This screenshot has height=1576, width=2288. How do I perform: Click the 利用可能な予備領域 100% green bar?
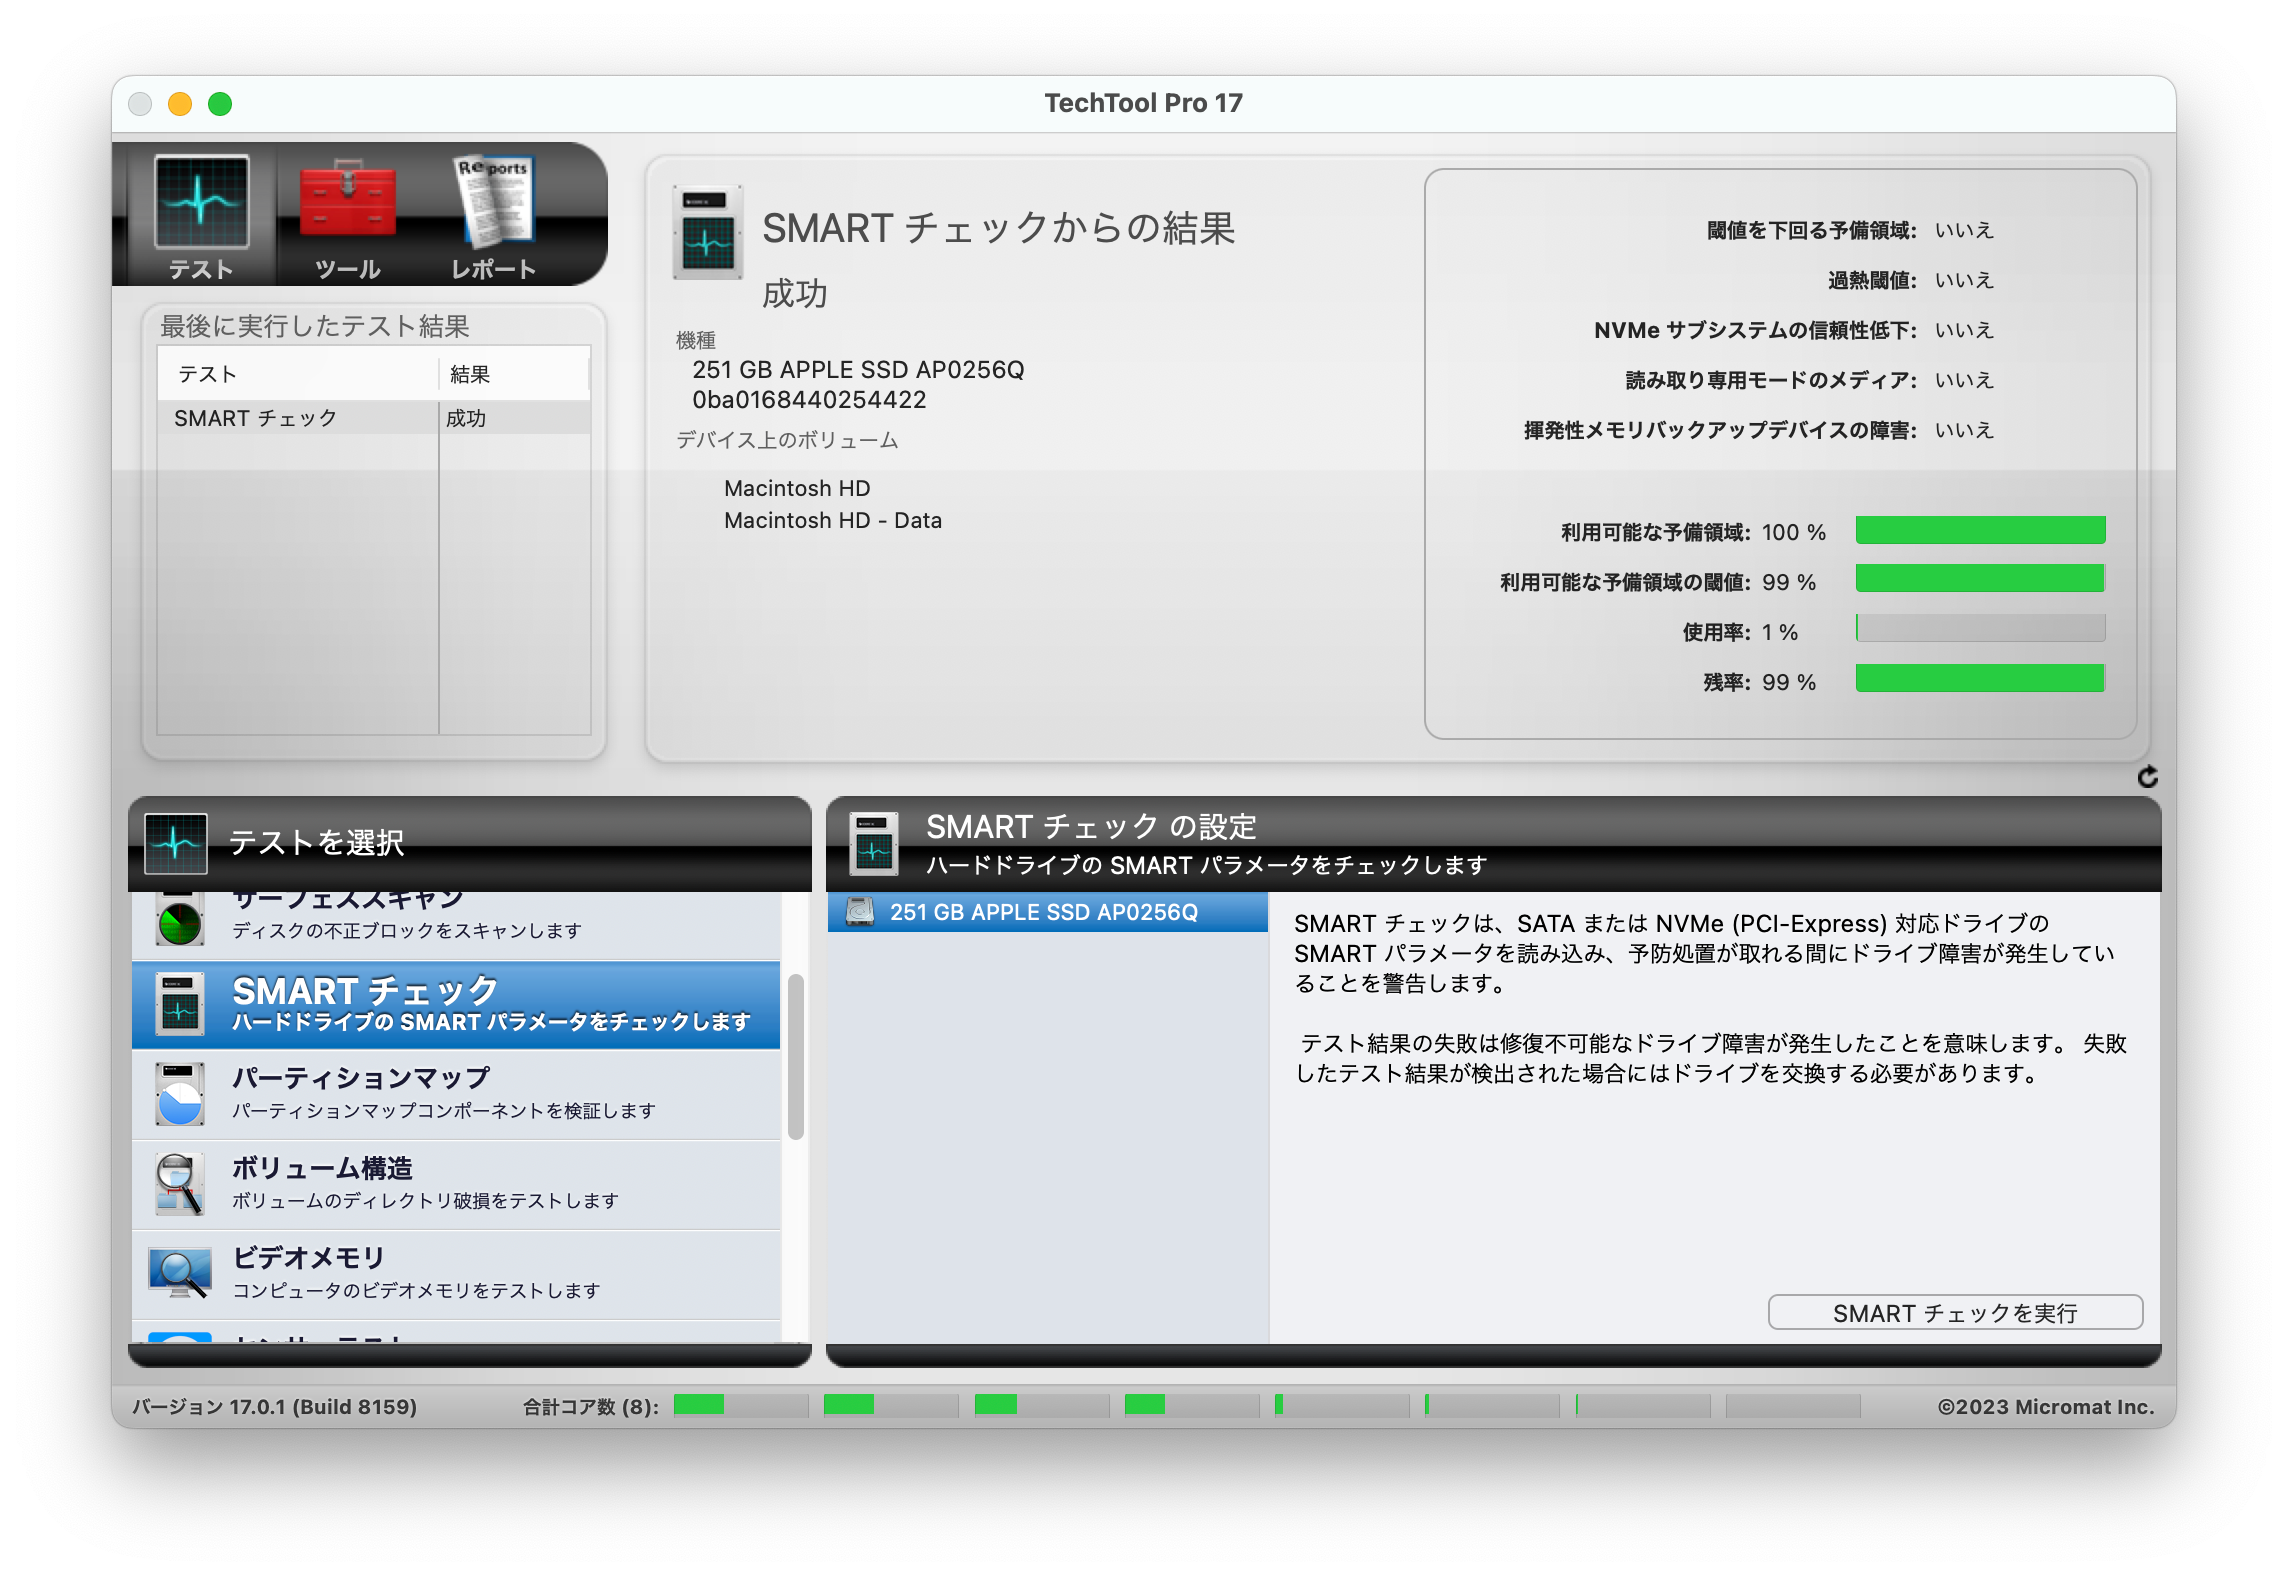pyautogui.click(x=1979, y=530)
